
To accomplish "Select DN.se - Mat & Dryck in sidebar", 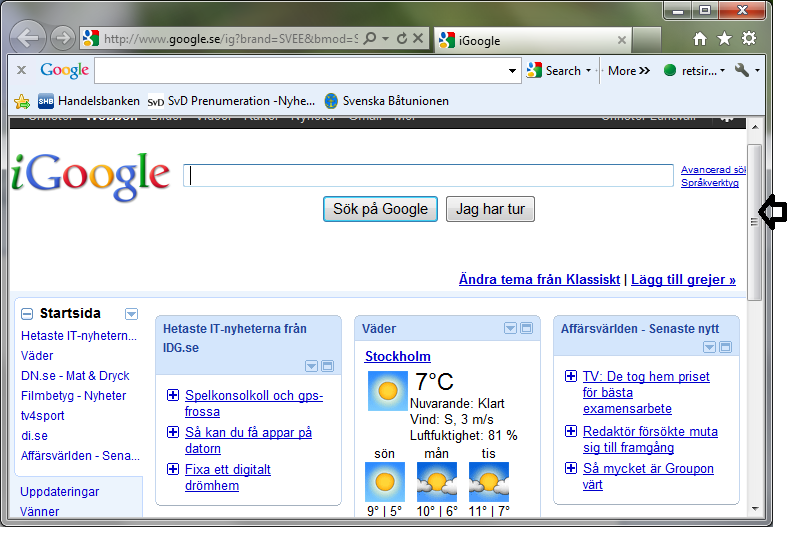I will [75, 376].
